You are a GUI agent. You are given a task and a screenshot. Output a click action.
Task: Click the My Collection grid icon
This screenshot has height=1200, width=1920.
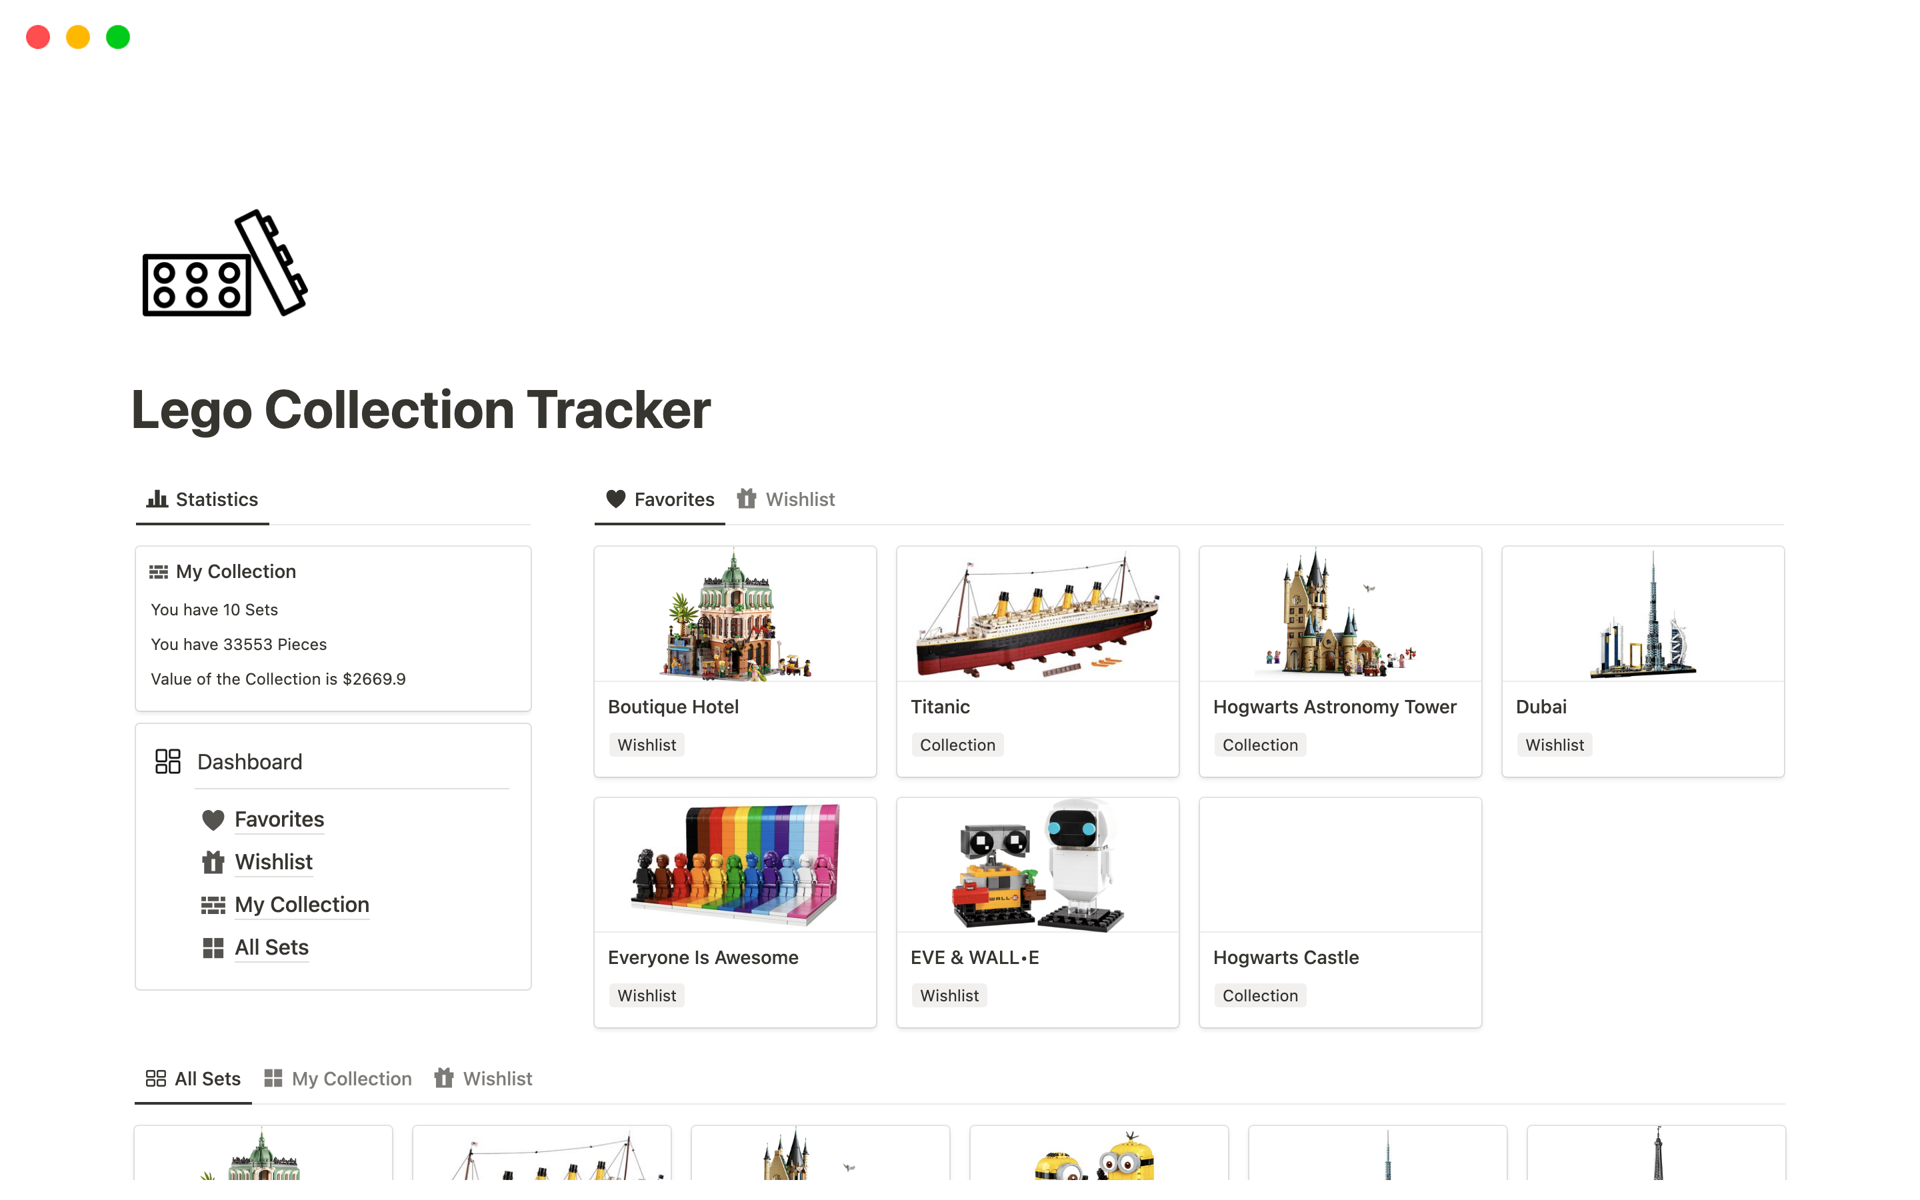pos(211,904)
